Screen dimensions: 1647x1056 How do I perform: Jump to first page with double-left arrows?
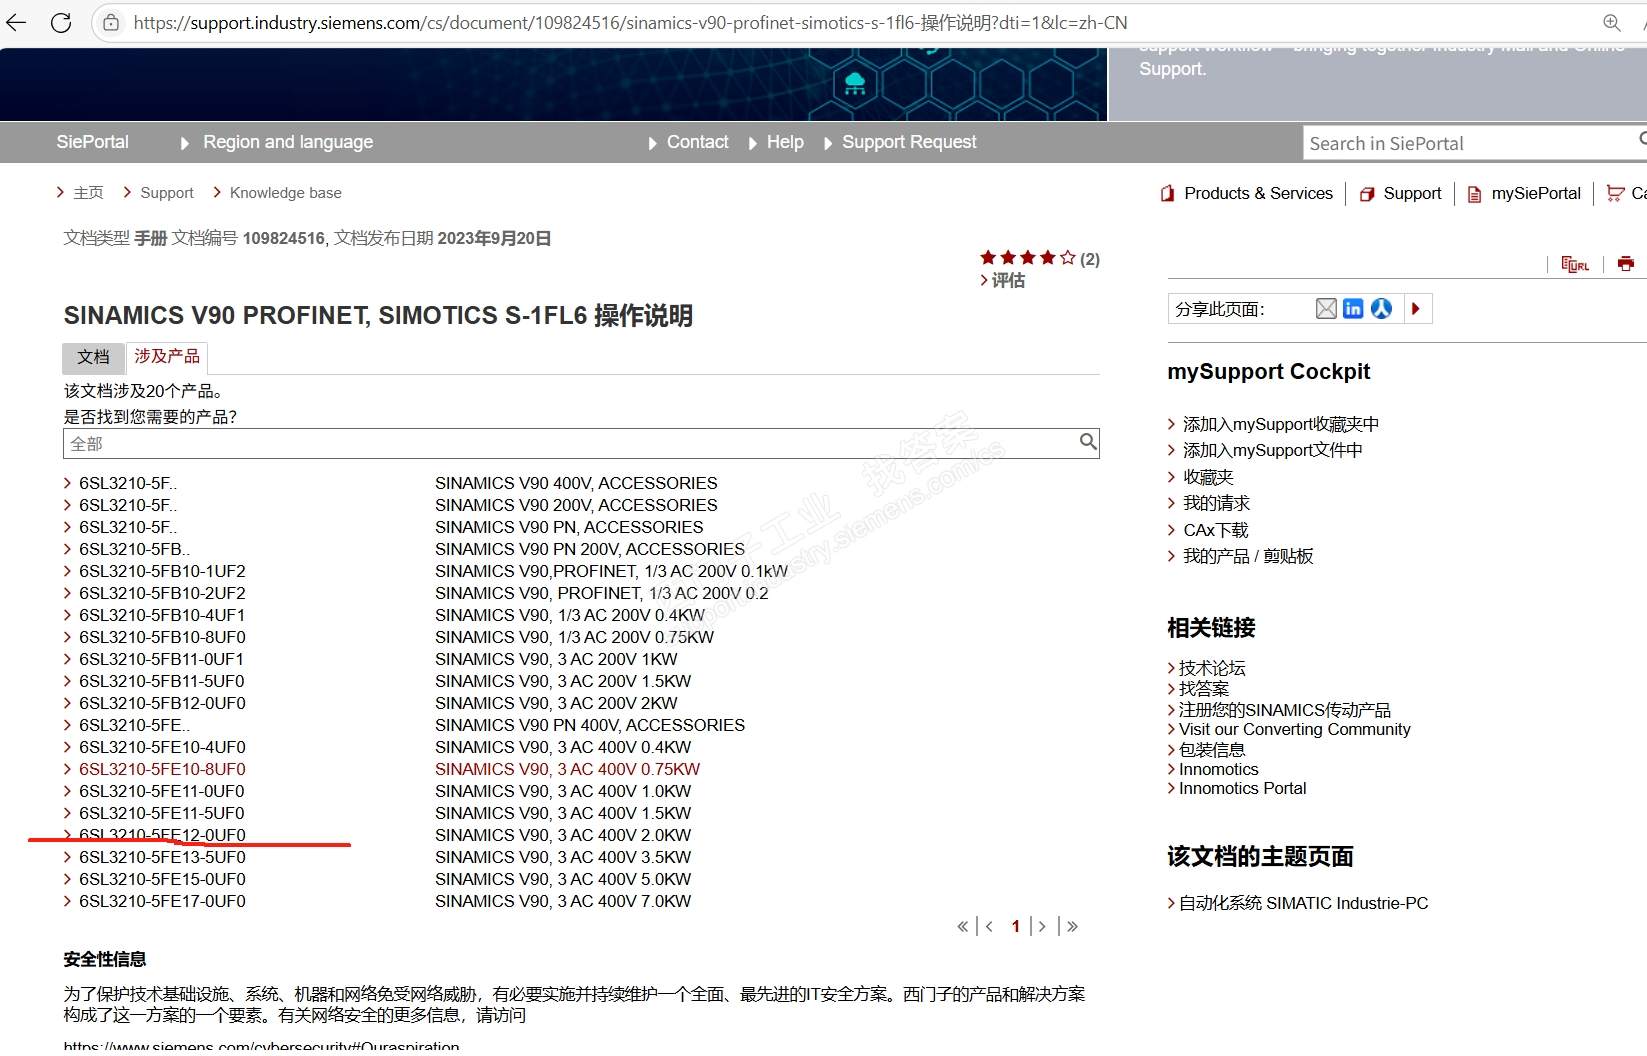click(x=962, y=926)
